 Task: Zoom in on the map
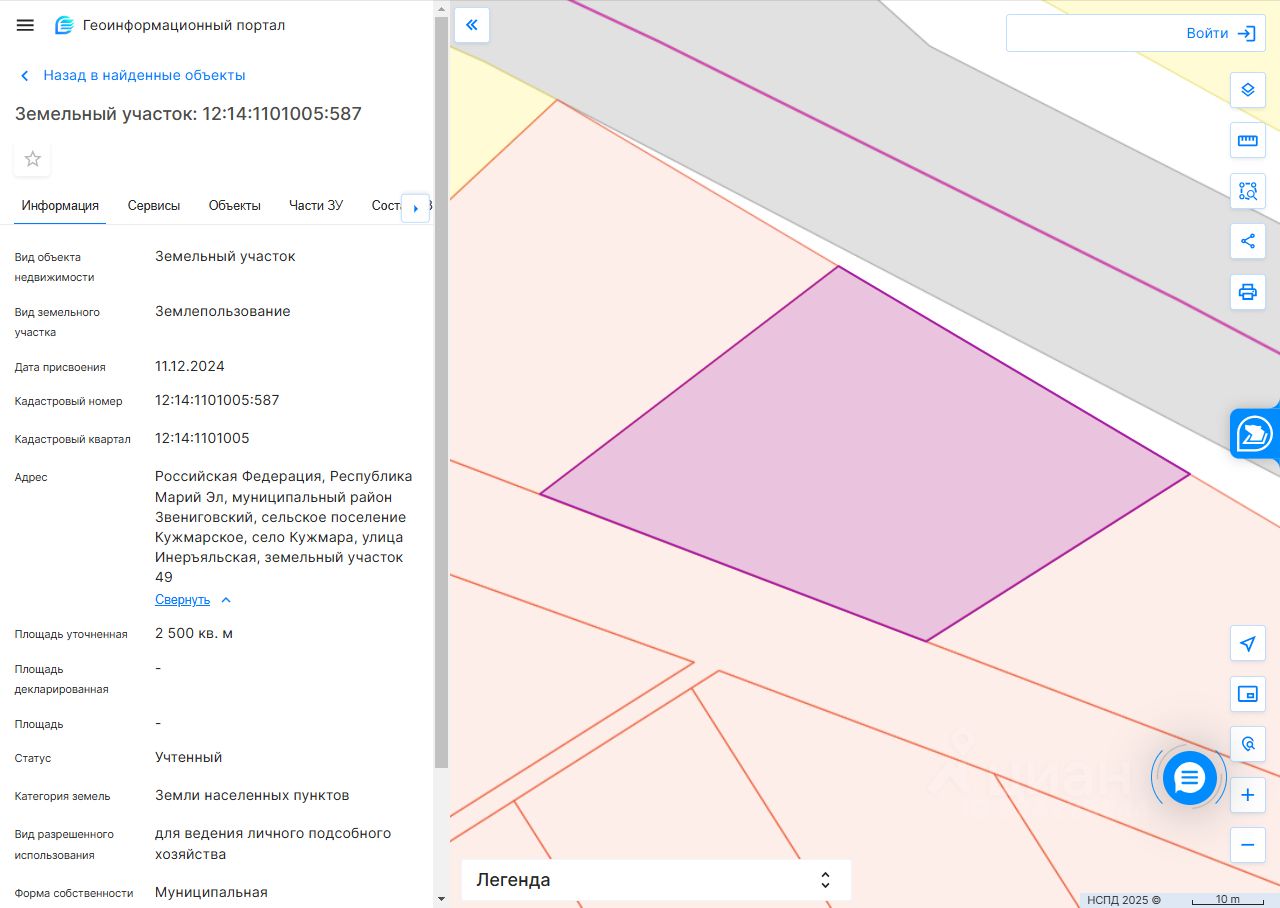(1247, 796)
